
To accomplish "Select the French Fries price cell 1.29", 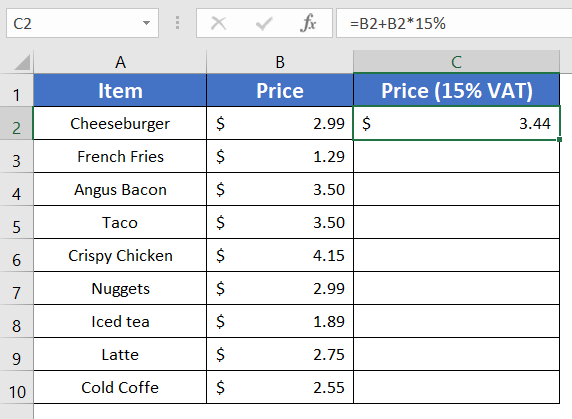I will click(280, 156).
